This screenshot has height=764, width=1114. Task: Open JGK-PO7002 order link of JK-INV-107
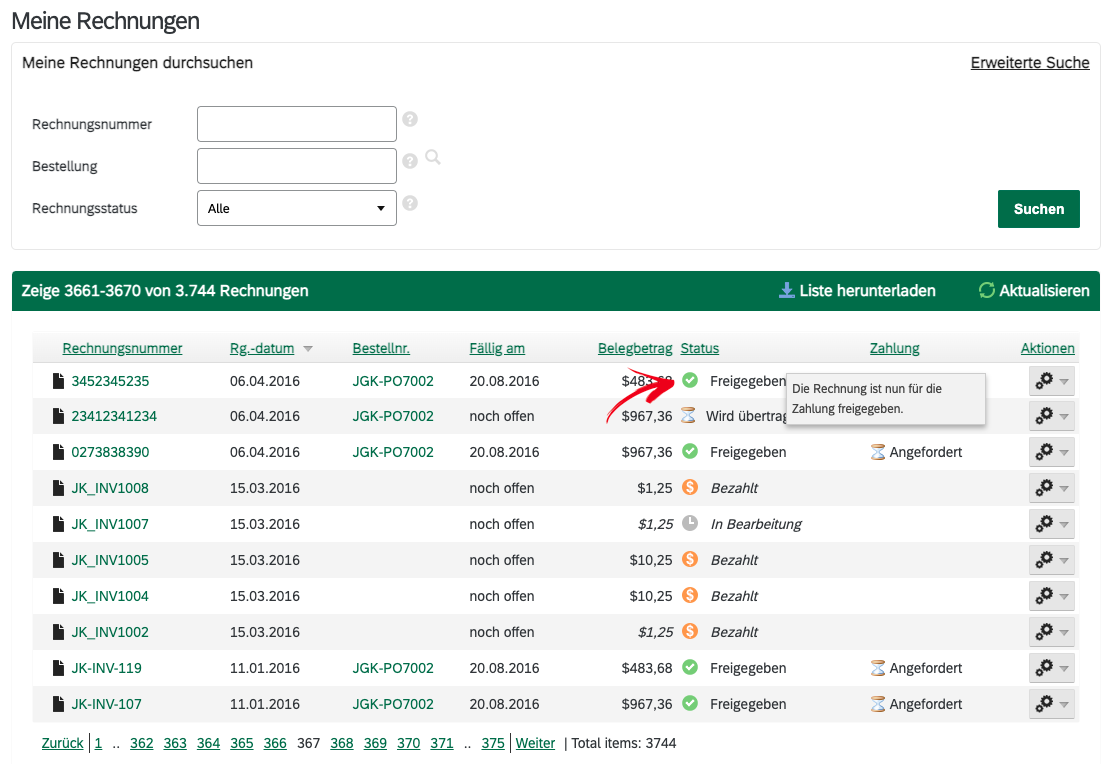393,704
